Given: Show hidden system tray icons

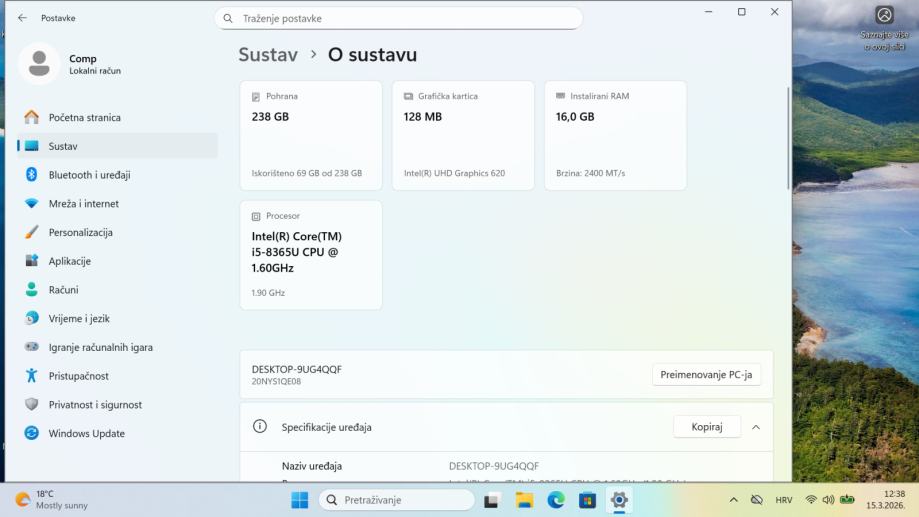Looking at the screenshot, I should tap(734, 500).
